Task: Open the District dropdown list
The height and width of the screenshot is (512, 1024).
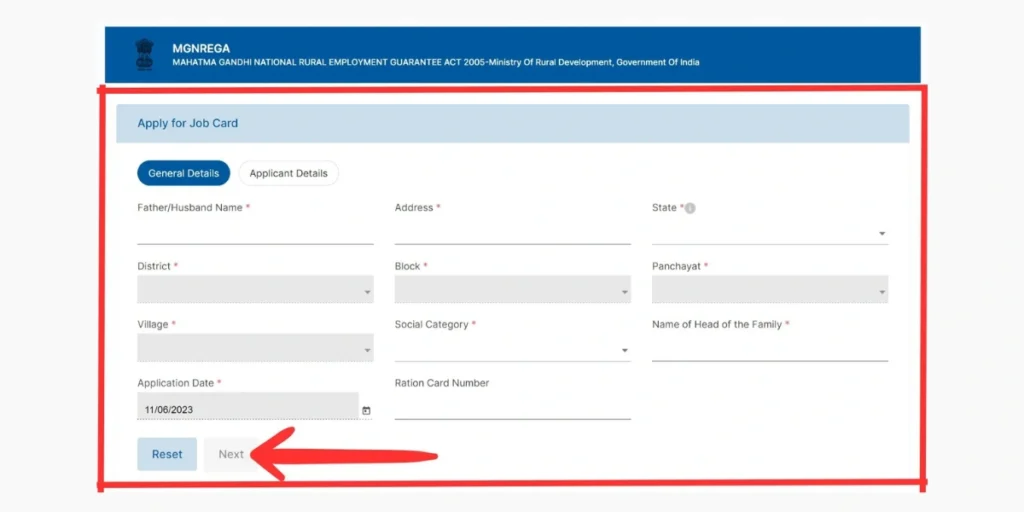Action: (x=255, y=290)
